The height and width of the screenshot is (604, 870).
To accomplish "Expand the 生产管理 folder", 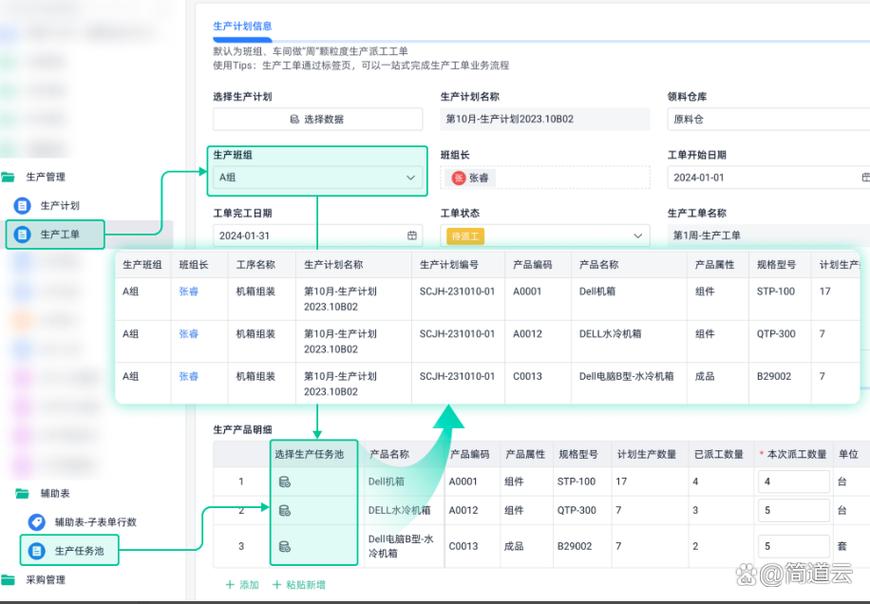I will click(45, 177).
